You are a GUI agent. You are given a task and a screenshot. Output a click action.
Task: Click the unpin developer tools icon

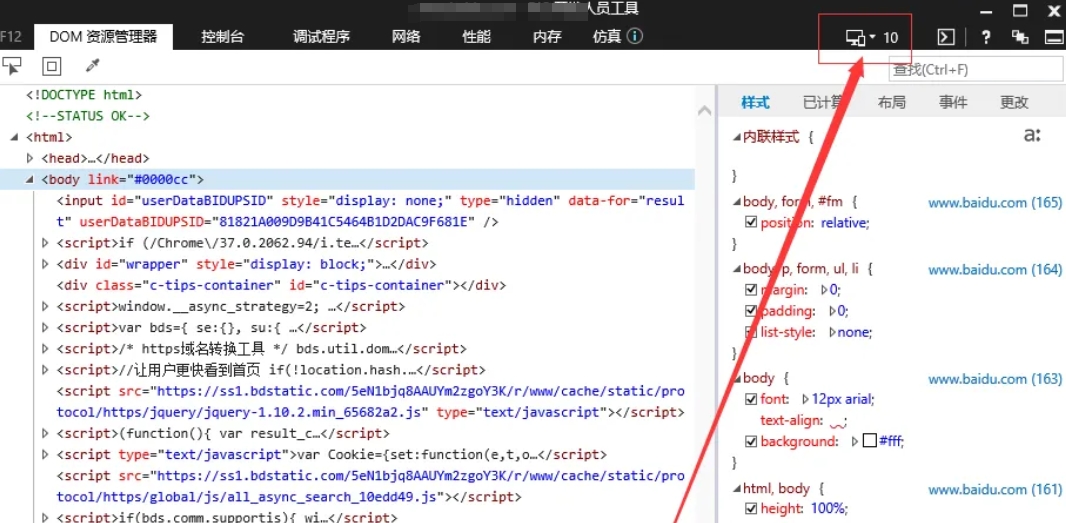click(1020, 37)
